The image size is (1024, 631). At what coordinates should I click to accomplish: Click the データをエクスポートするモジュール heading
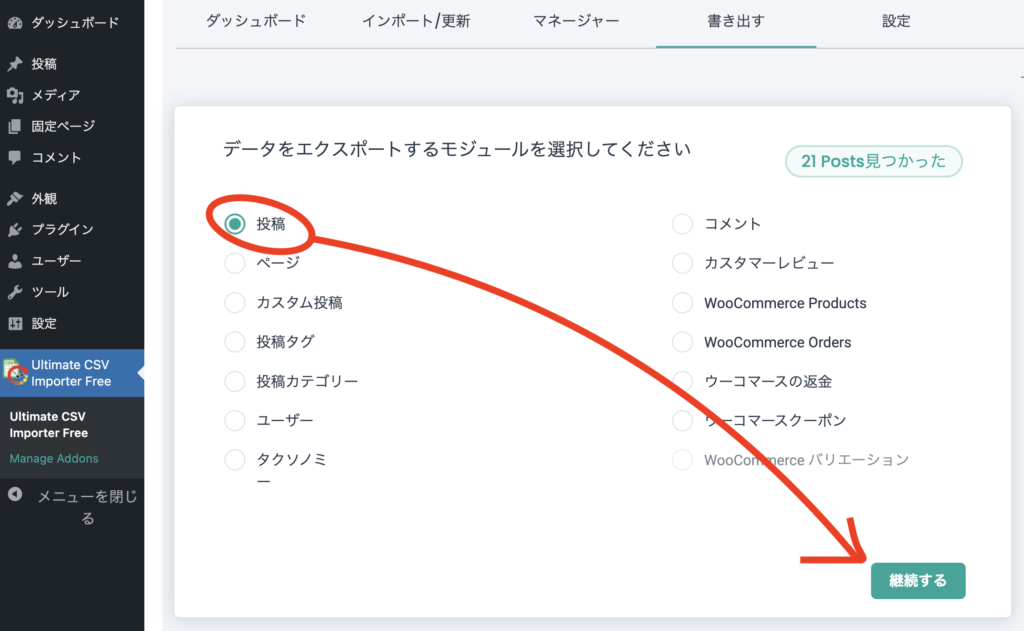coord(456,150)
